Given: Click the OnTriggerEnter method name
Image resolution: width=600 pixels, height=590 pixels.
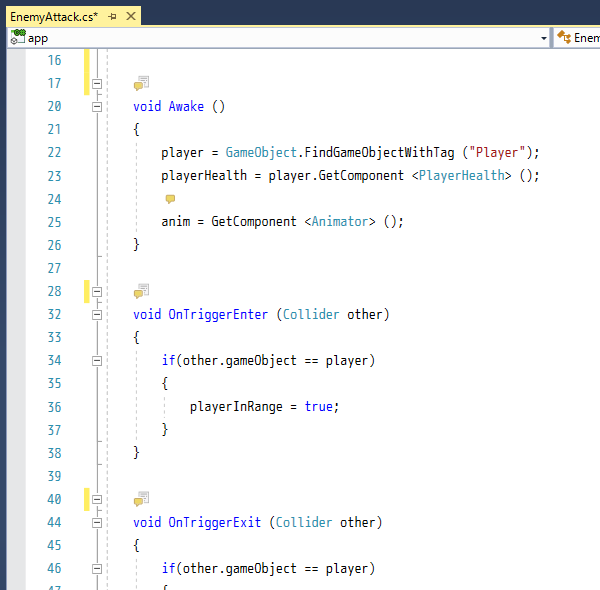Looking at the screenshot, I should 218,315.
